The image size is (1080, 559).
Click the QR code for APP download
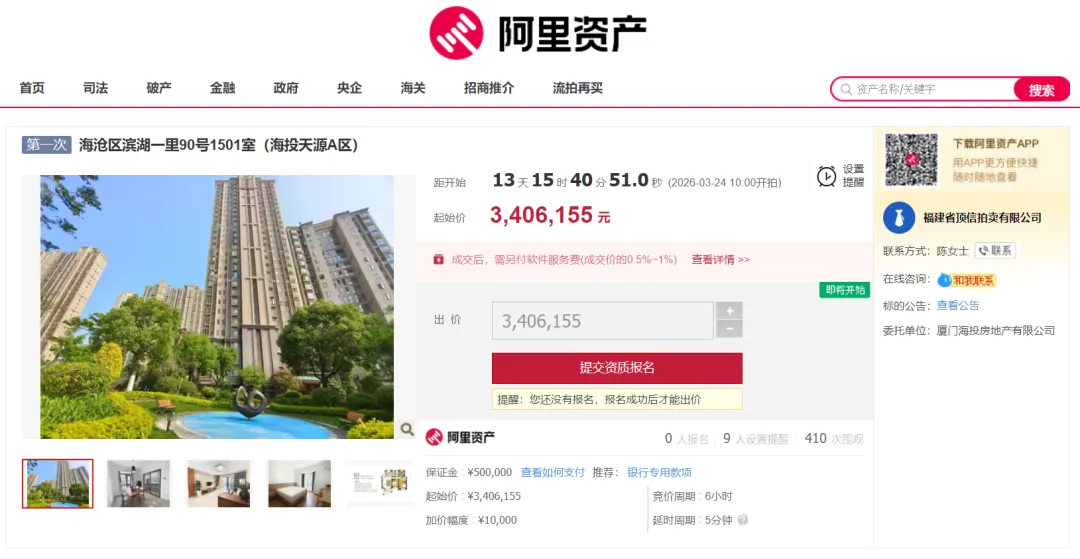click(x=911, y=160)
